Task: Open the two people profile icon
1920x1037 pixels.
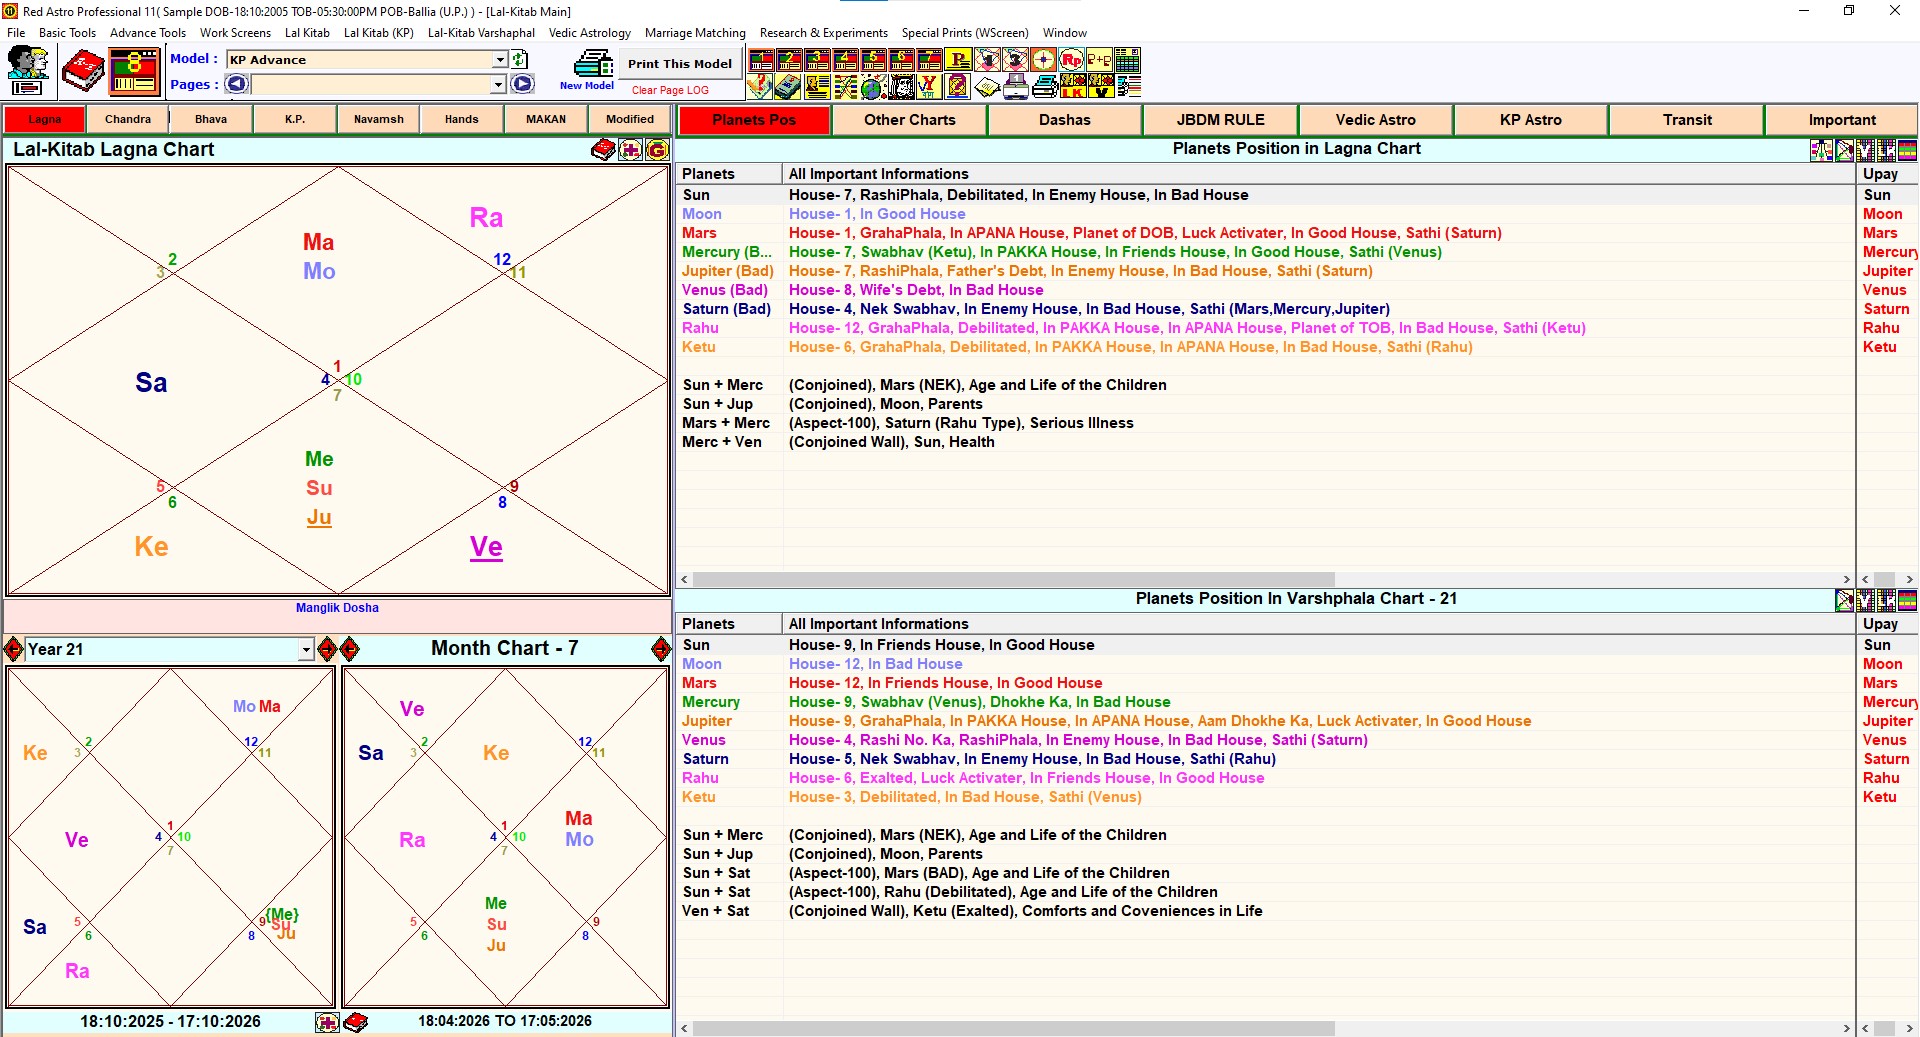Action: pyautogui.click(x=28, y=70)
